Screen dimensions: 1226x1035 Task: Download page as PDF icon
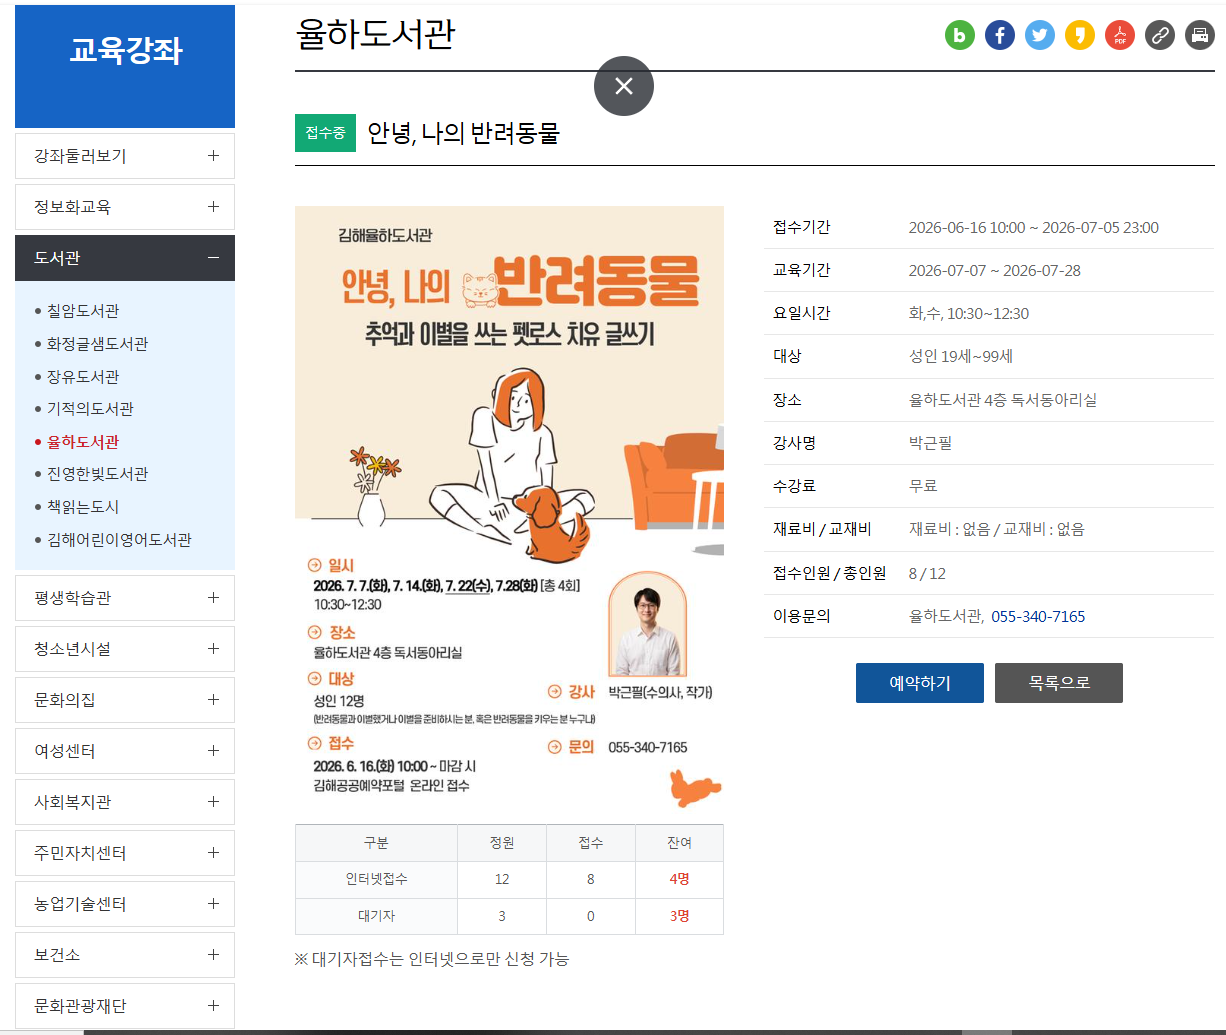(x=1120, y=36)
